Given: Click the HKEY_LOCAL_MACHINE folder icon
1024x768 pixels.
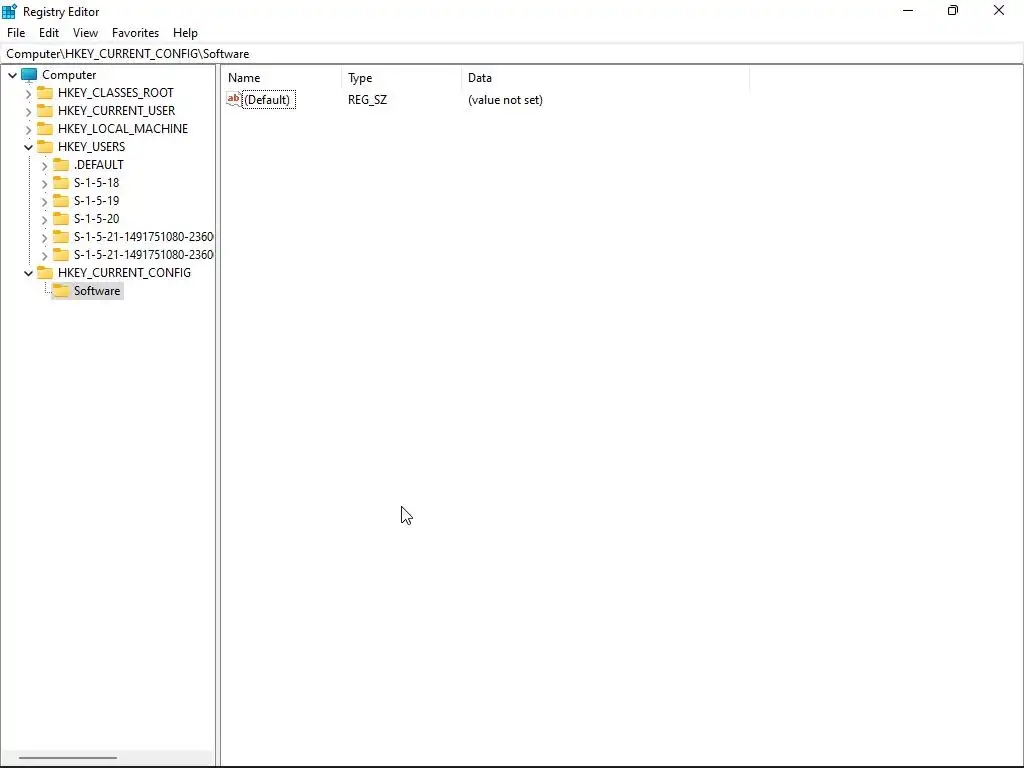Looking at the screenshot, I should [x=45, y=129].
